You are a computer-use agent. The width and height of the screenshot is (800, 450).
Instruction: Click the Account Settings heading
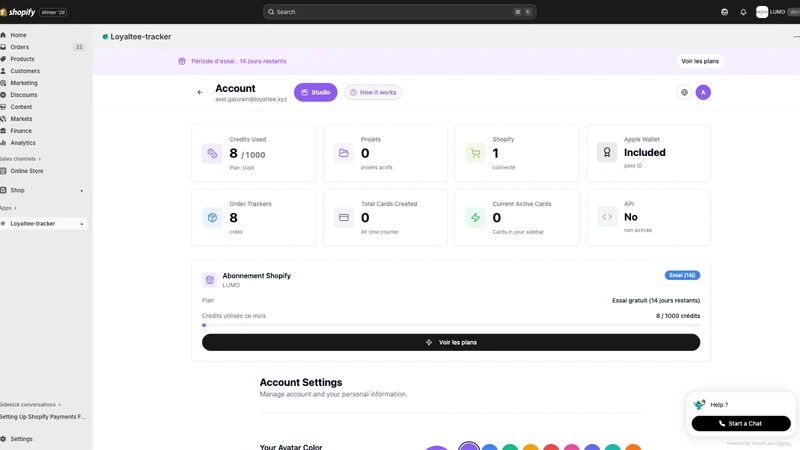(x=301, y=382)
